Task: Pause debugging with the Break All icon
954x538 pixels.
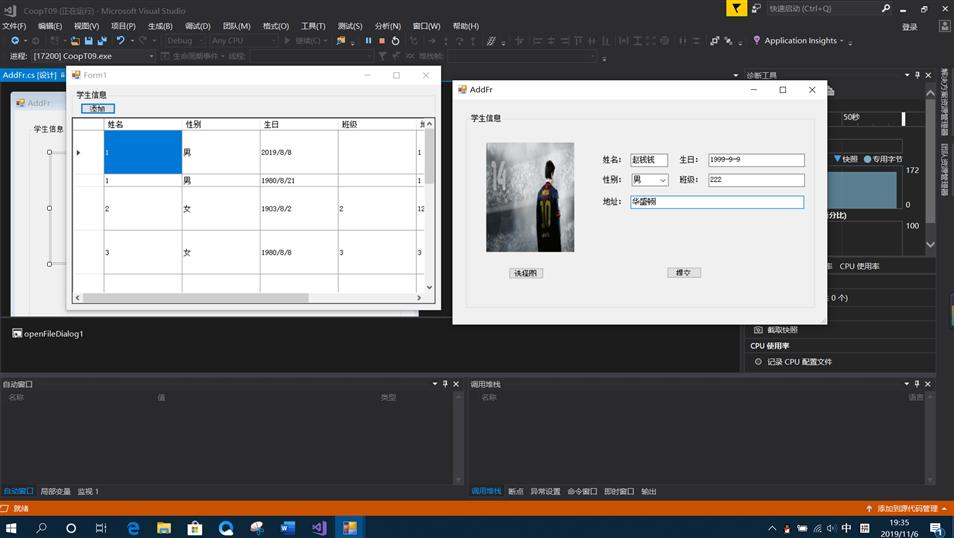Action: 368,41
